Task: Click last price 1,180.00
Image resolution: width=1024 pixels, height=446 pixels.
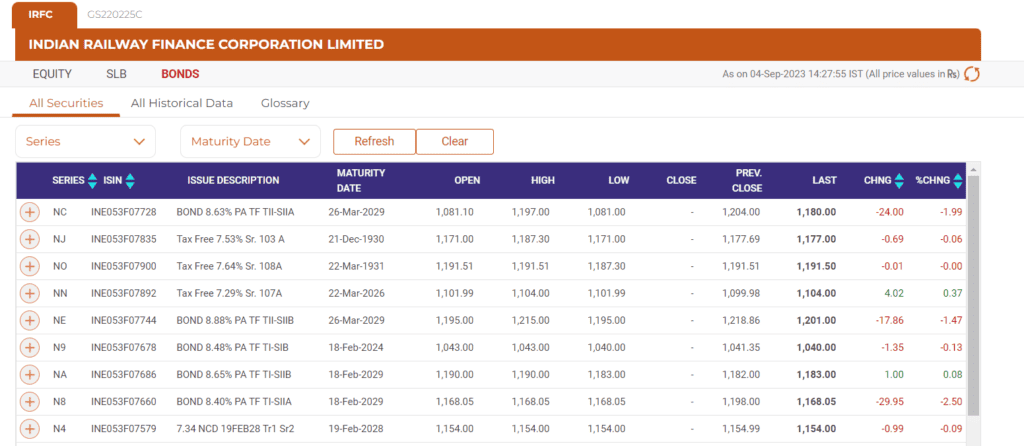Action: tap(816, 212)
